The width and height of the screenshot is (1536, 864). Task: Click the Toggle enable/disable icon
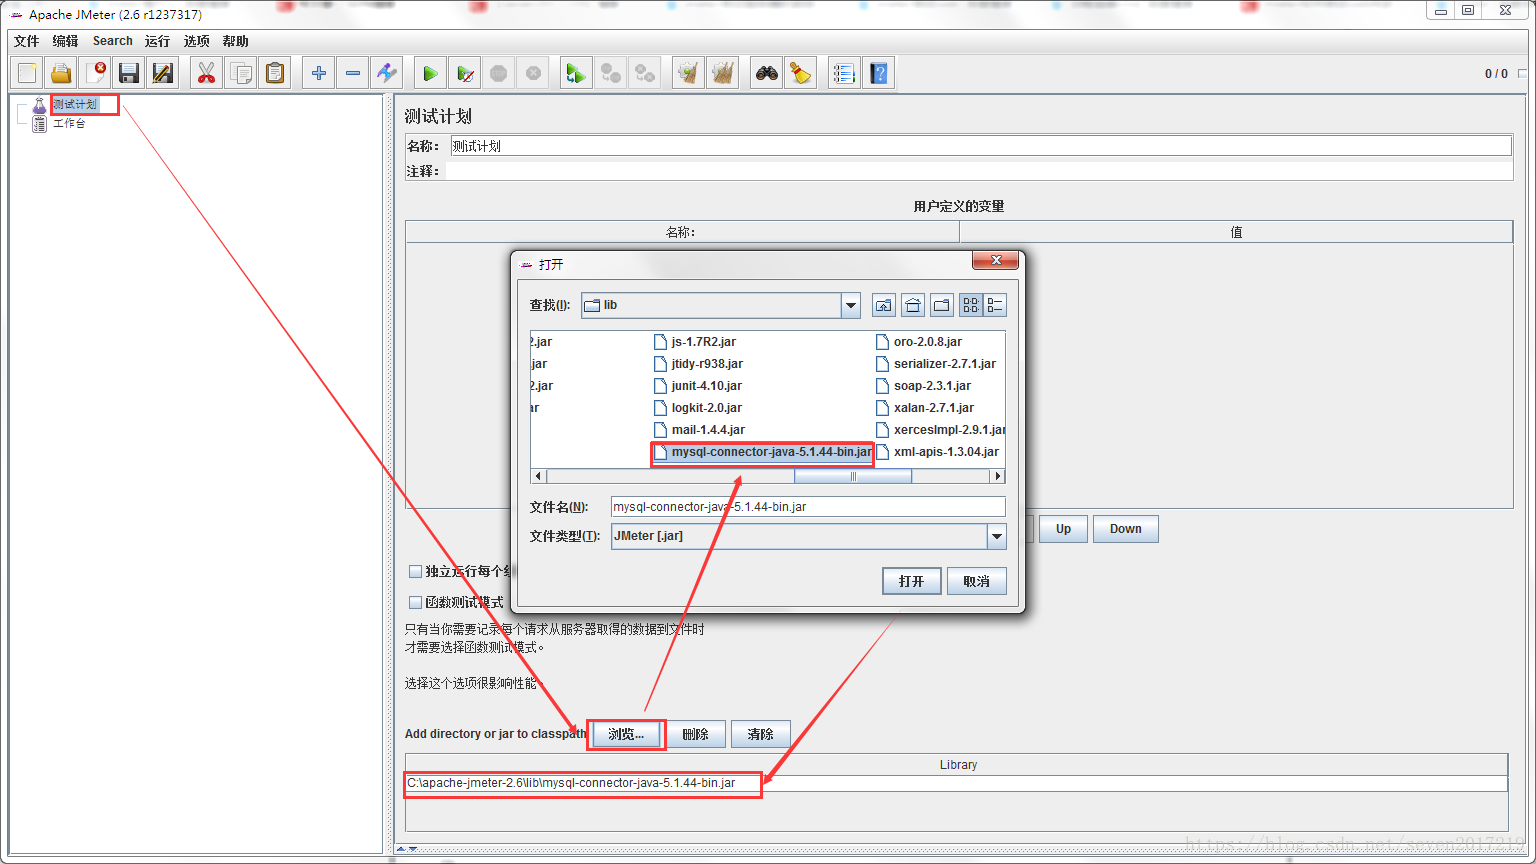click(x=386, y=73)
